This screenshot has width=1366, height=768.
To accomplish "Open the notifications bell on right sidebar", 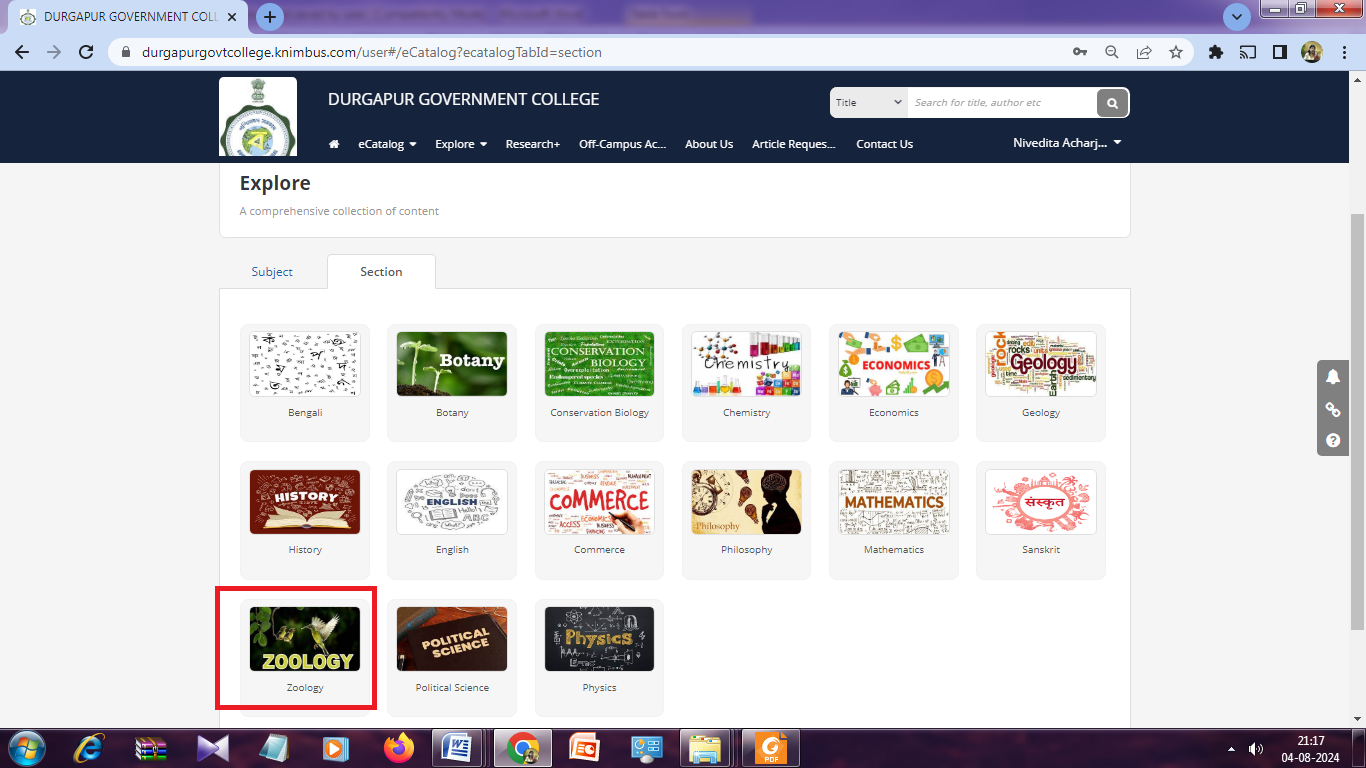I will click(x=1332, y=377).
